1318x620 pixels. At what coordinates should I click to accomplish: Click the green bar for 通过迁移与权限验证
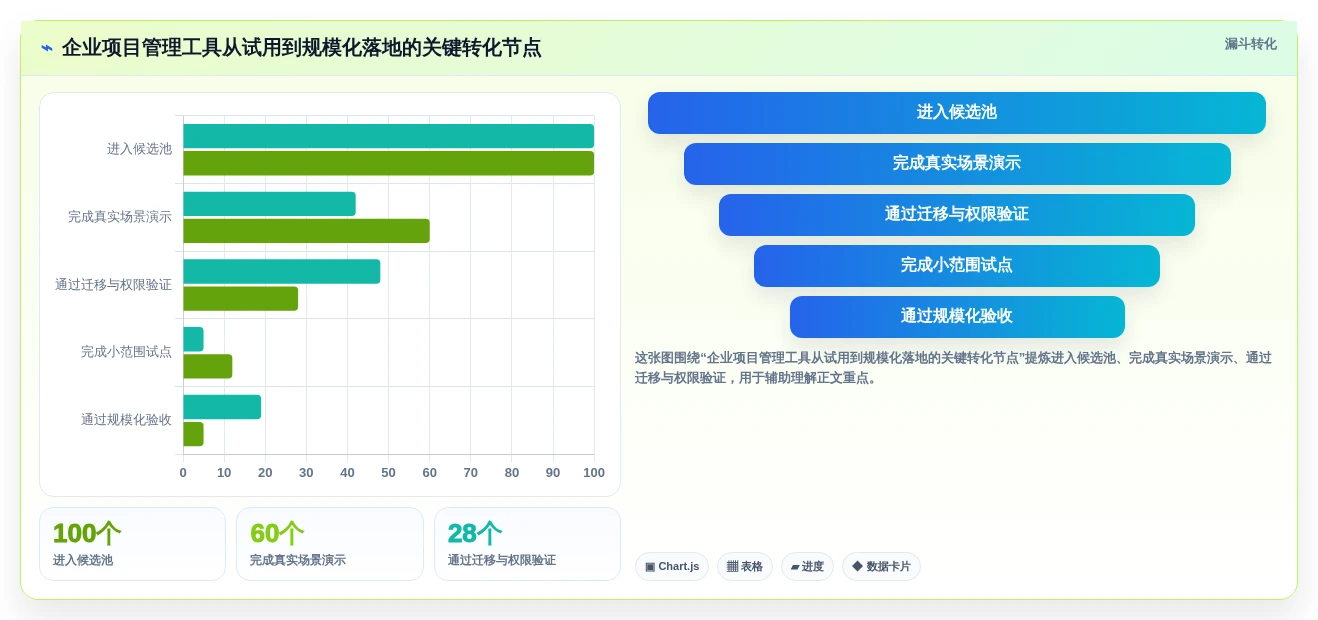click(x=240, y=299)
